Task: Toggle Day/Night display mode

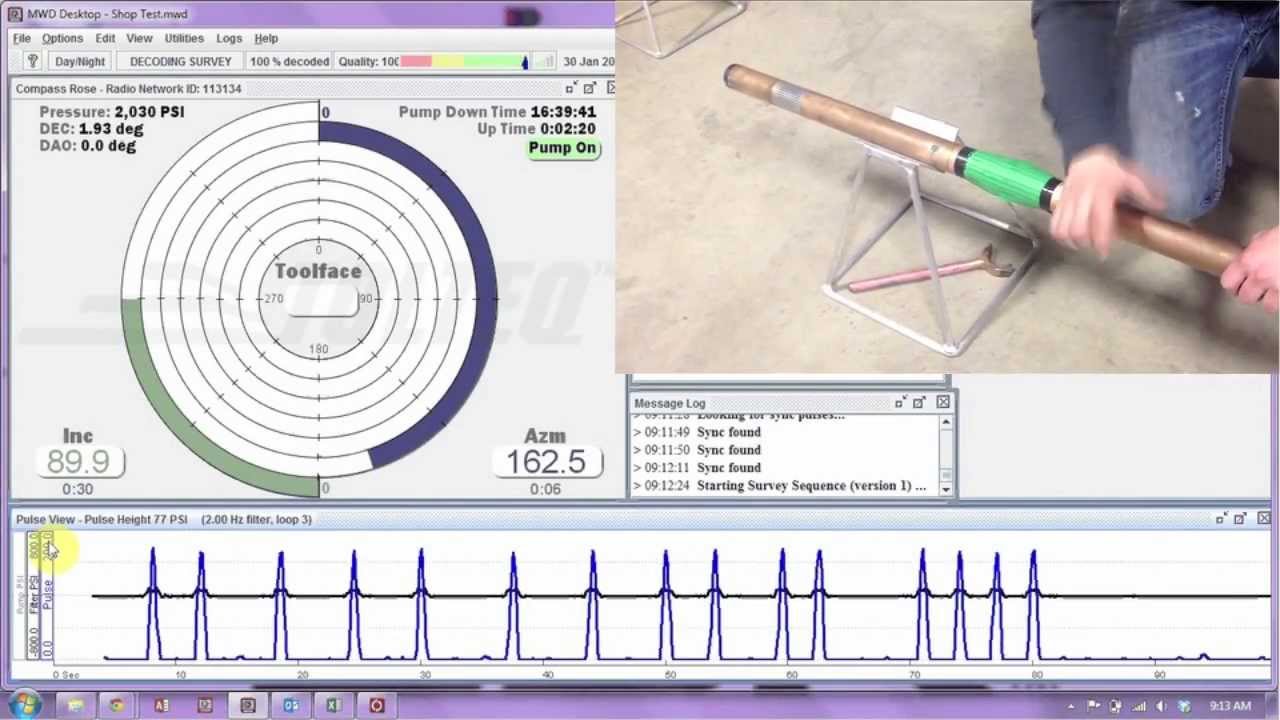Action: pyautogui.click(x=80, y=61)
